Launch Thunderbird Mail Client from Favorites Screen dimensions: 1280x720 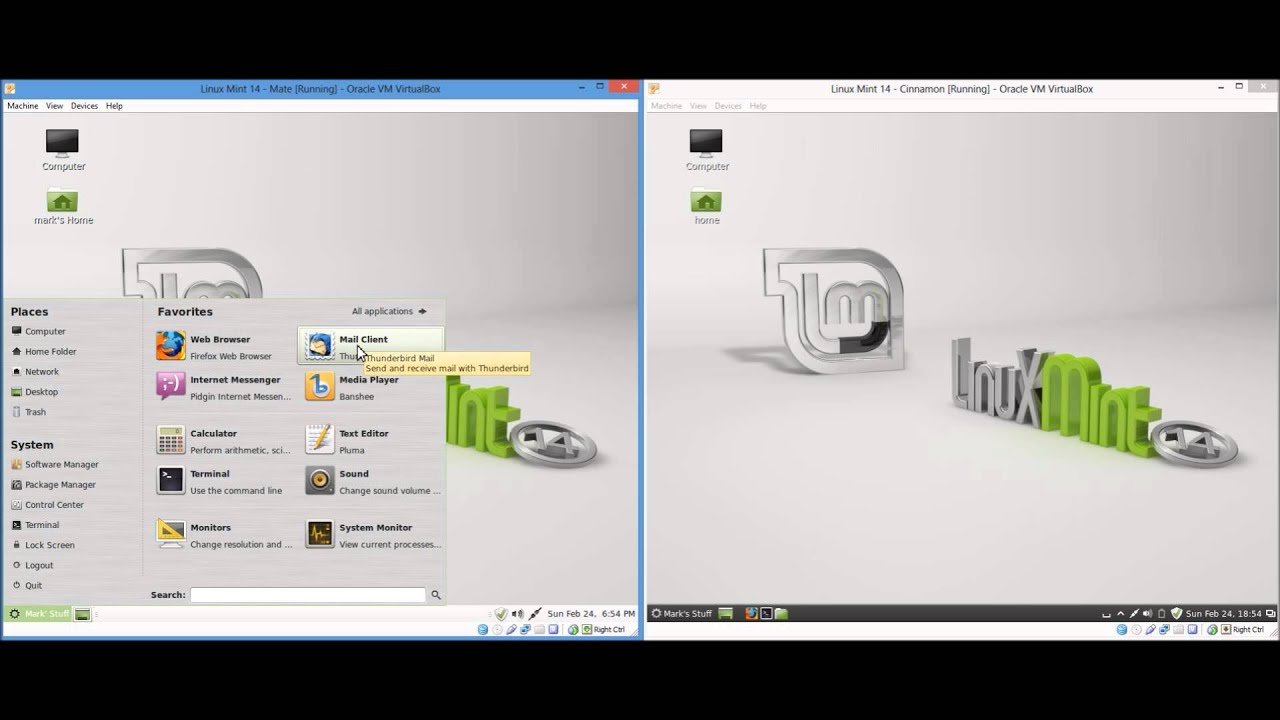point(362,340)
